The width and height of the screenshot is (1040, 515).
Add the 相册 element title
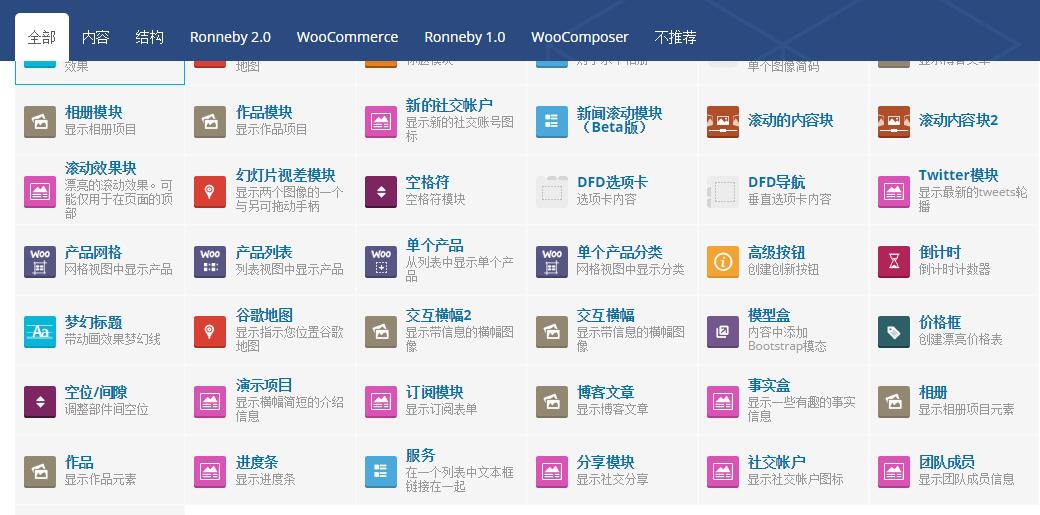(933, 392)
